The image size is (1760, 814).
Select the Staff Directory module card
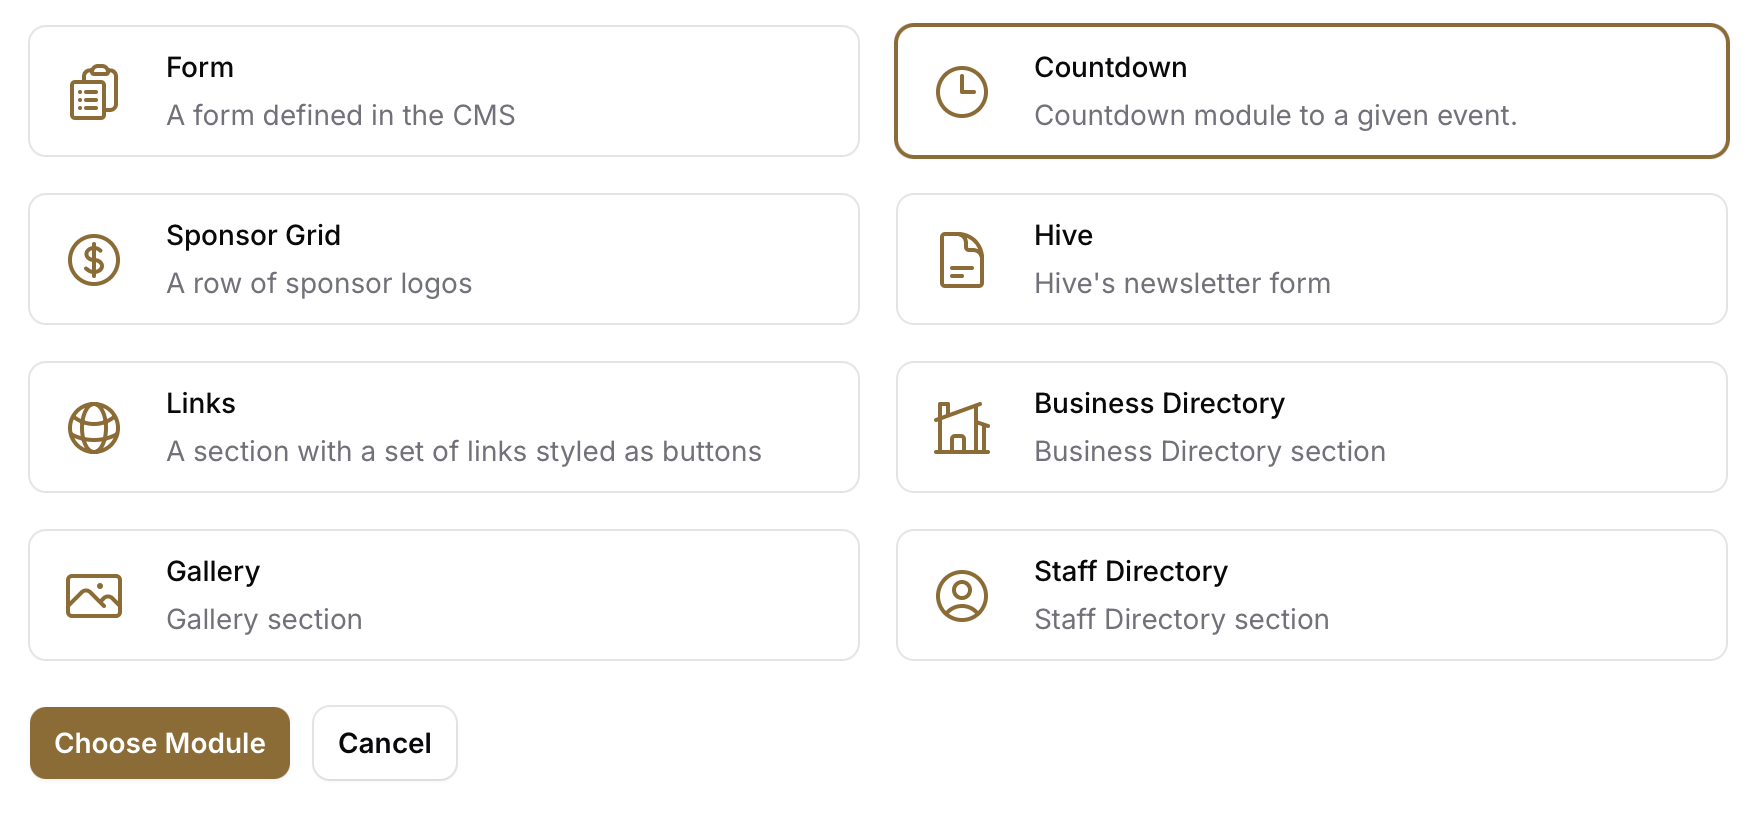[1312, 595]
